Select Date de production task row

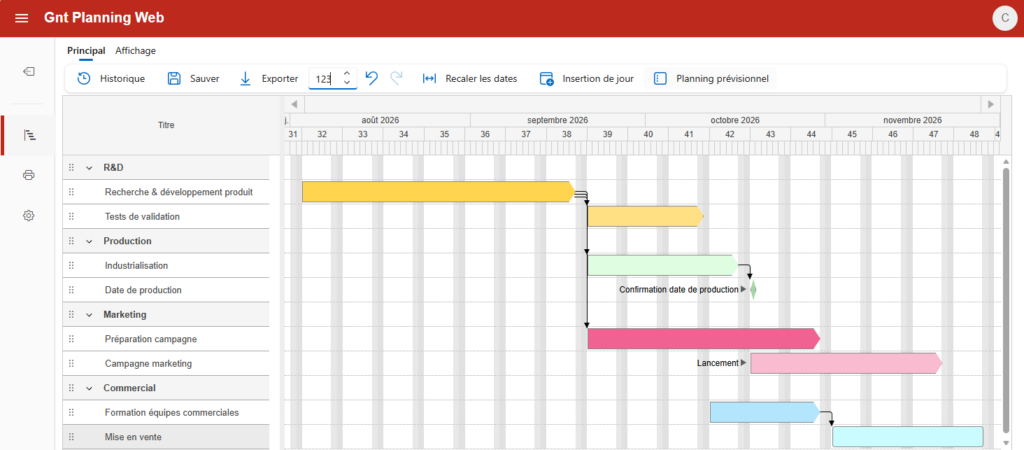pos(166,290)
